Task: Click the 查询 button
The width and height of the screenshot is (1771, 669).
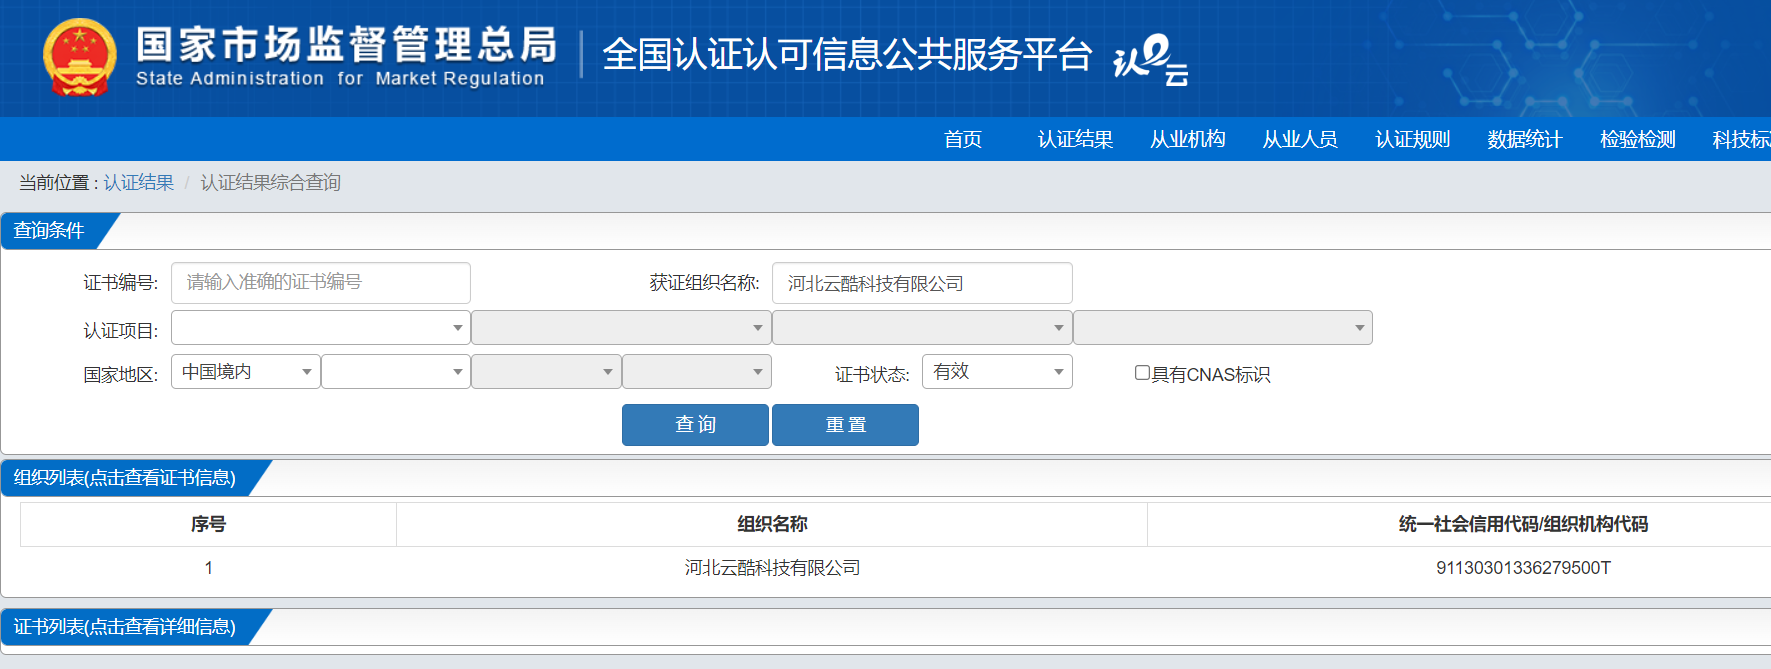Action: pyautogui.click(x=695, y=425)
